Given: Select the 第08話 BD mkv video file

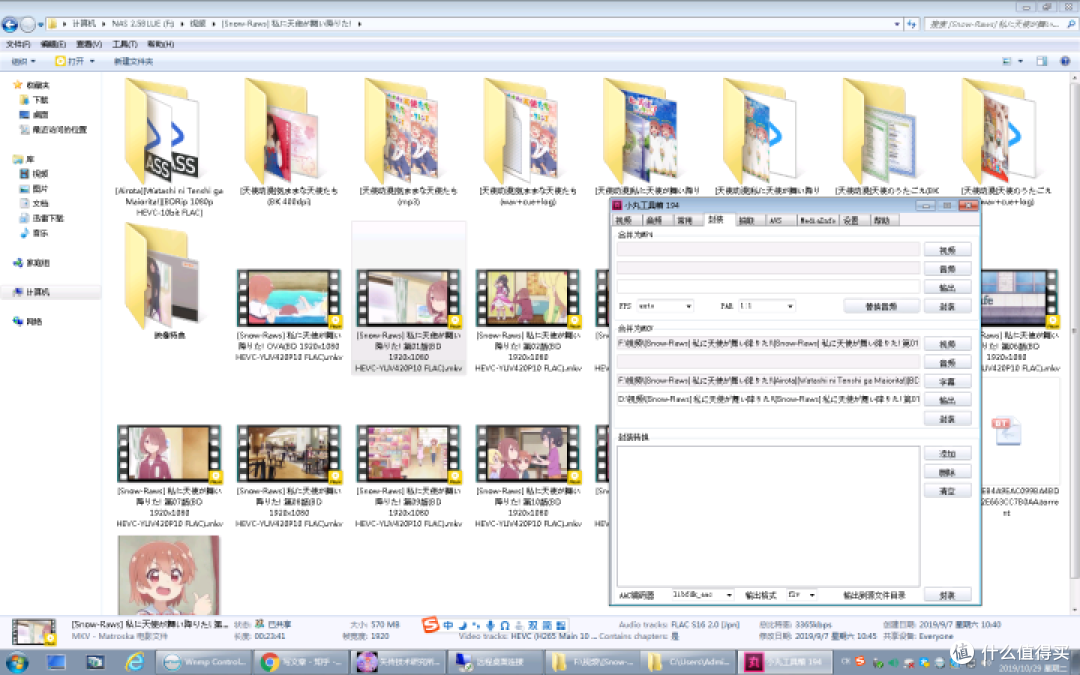Looking at the screenshot, I should coord(289,476).
